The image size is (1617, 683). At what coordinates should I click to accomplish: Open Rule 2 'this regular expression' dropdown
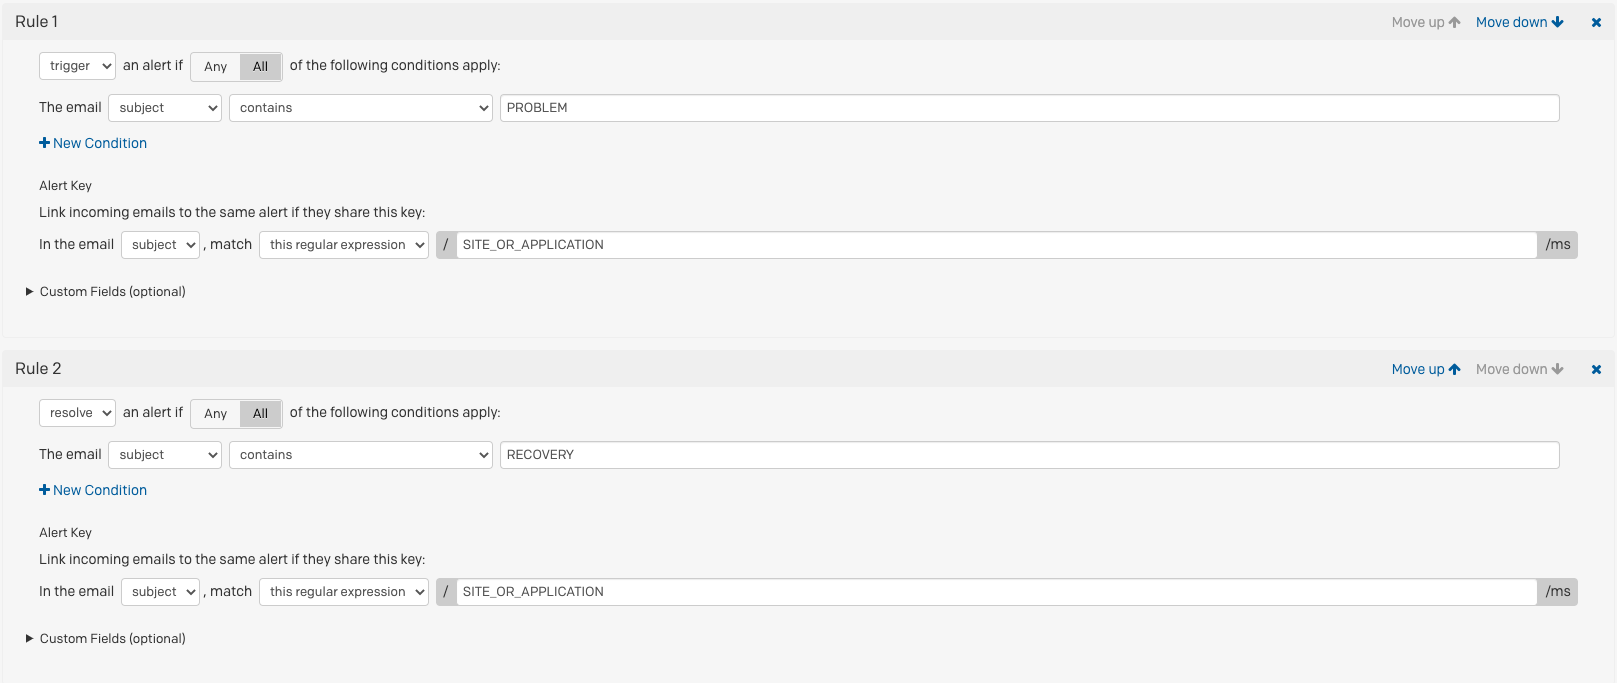[344, 592]
